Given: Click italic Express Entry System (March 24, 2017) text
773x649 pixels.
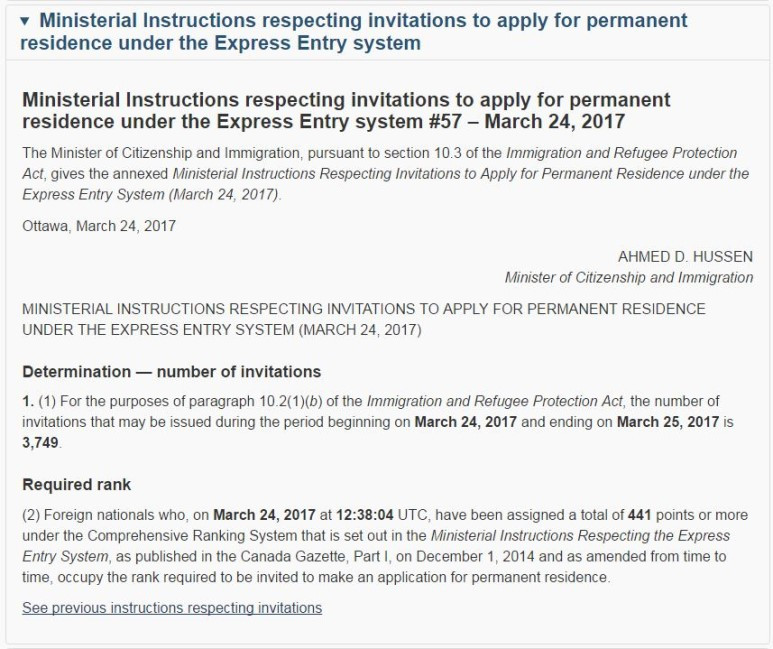Looking at the screenshot, I should coord(150,194).
